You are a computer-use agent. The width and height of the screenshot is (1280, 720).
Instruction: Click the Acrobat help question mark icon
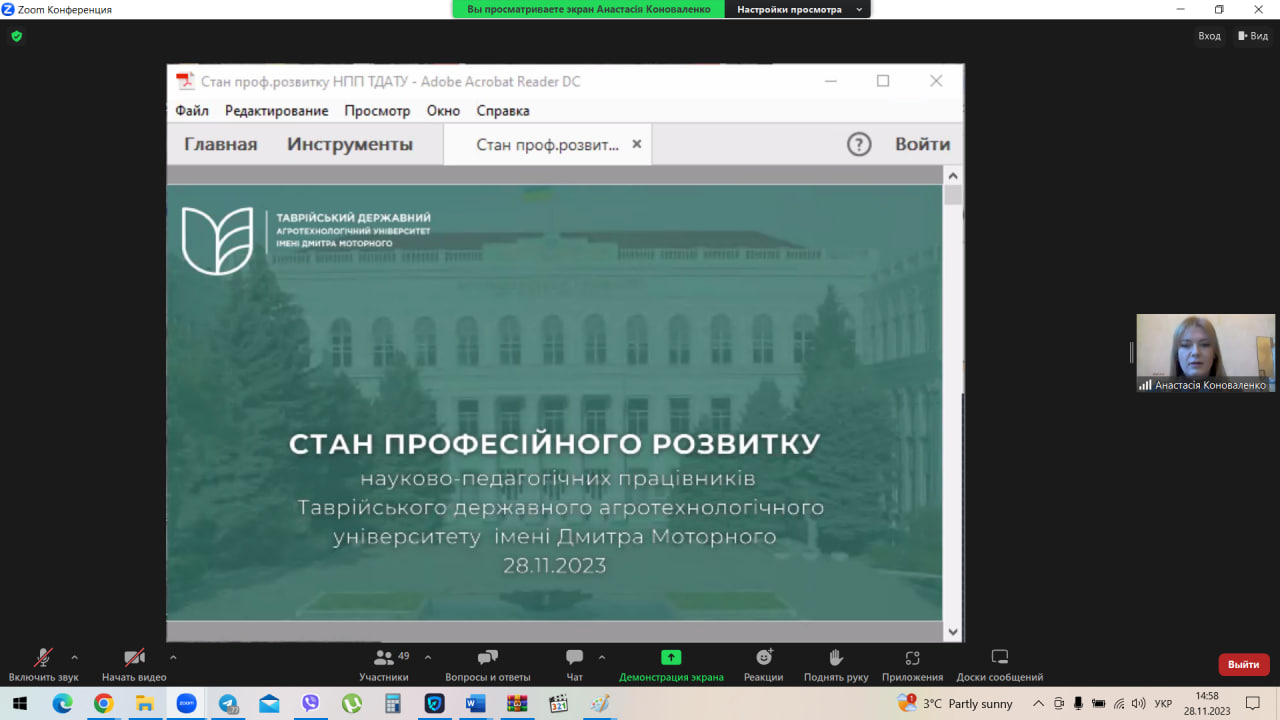tap(859, 144)
